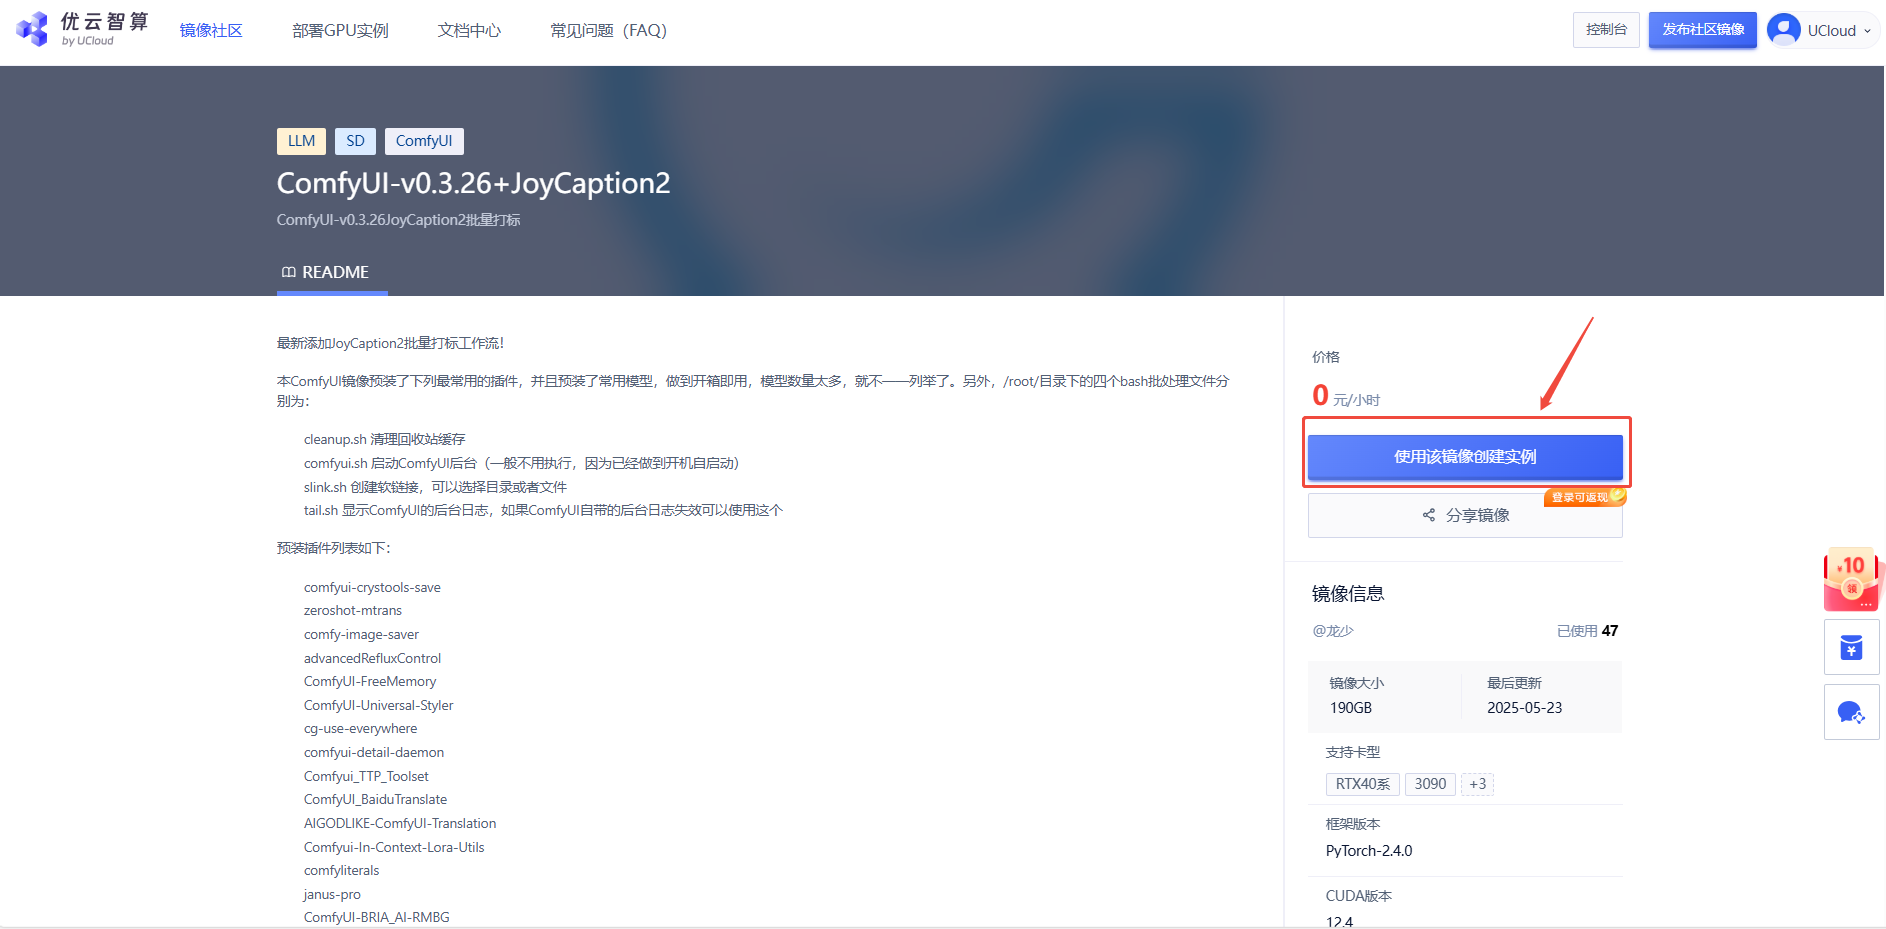Click the slink.sh 创建软链接 line
Image resolution: width=1886 pixels, height=929 pixels.
click(435, 487)
